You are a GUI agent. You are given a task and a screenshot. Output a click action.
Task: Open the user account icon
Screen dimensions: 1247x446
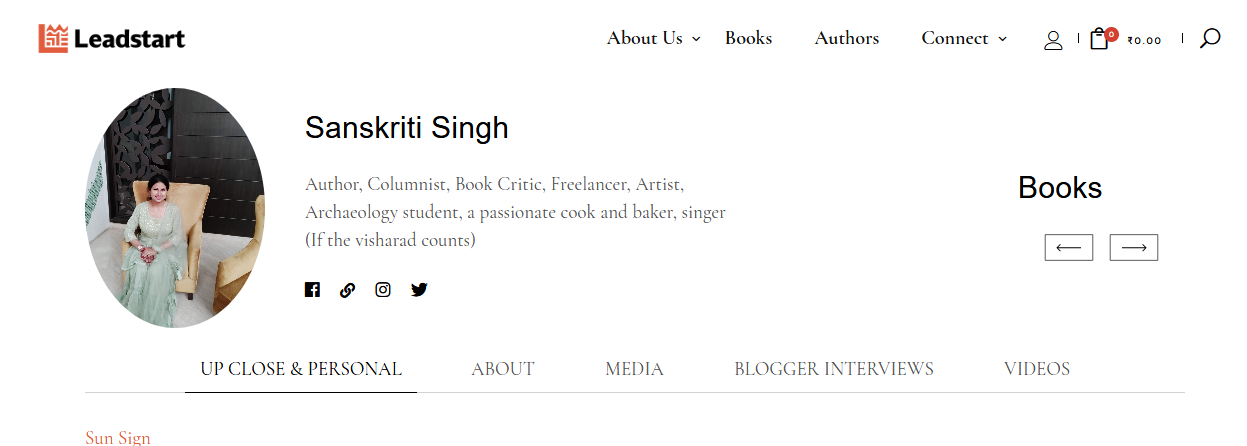click(x=1053, y=40)
